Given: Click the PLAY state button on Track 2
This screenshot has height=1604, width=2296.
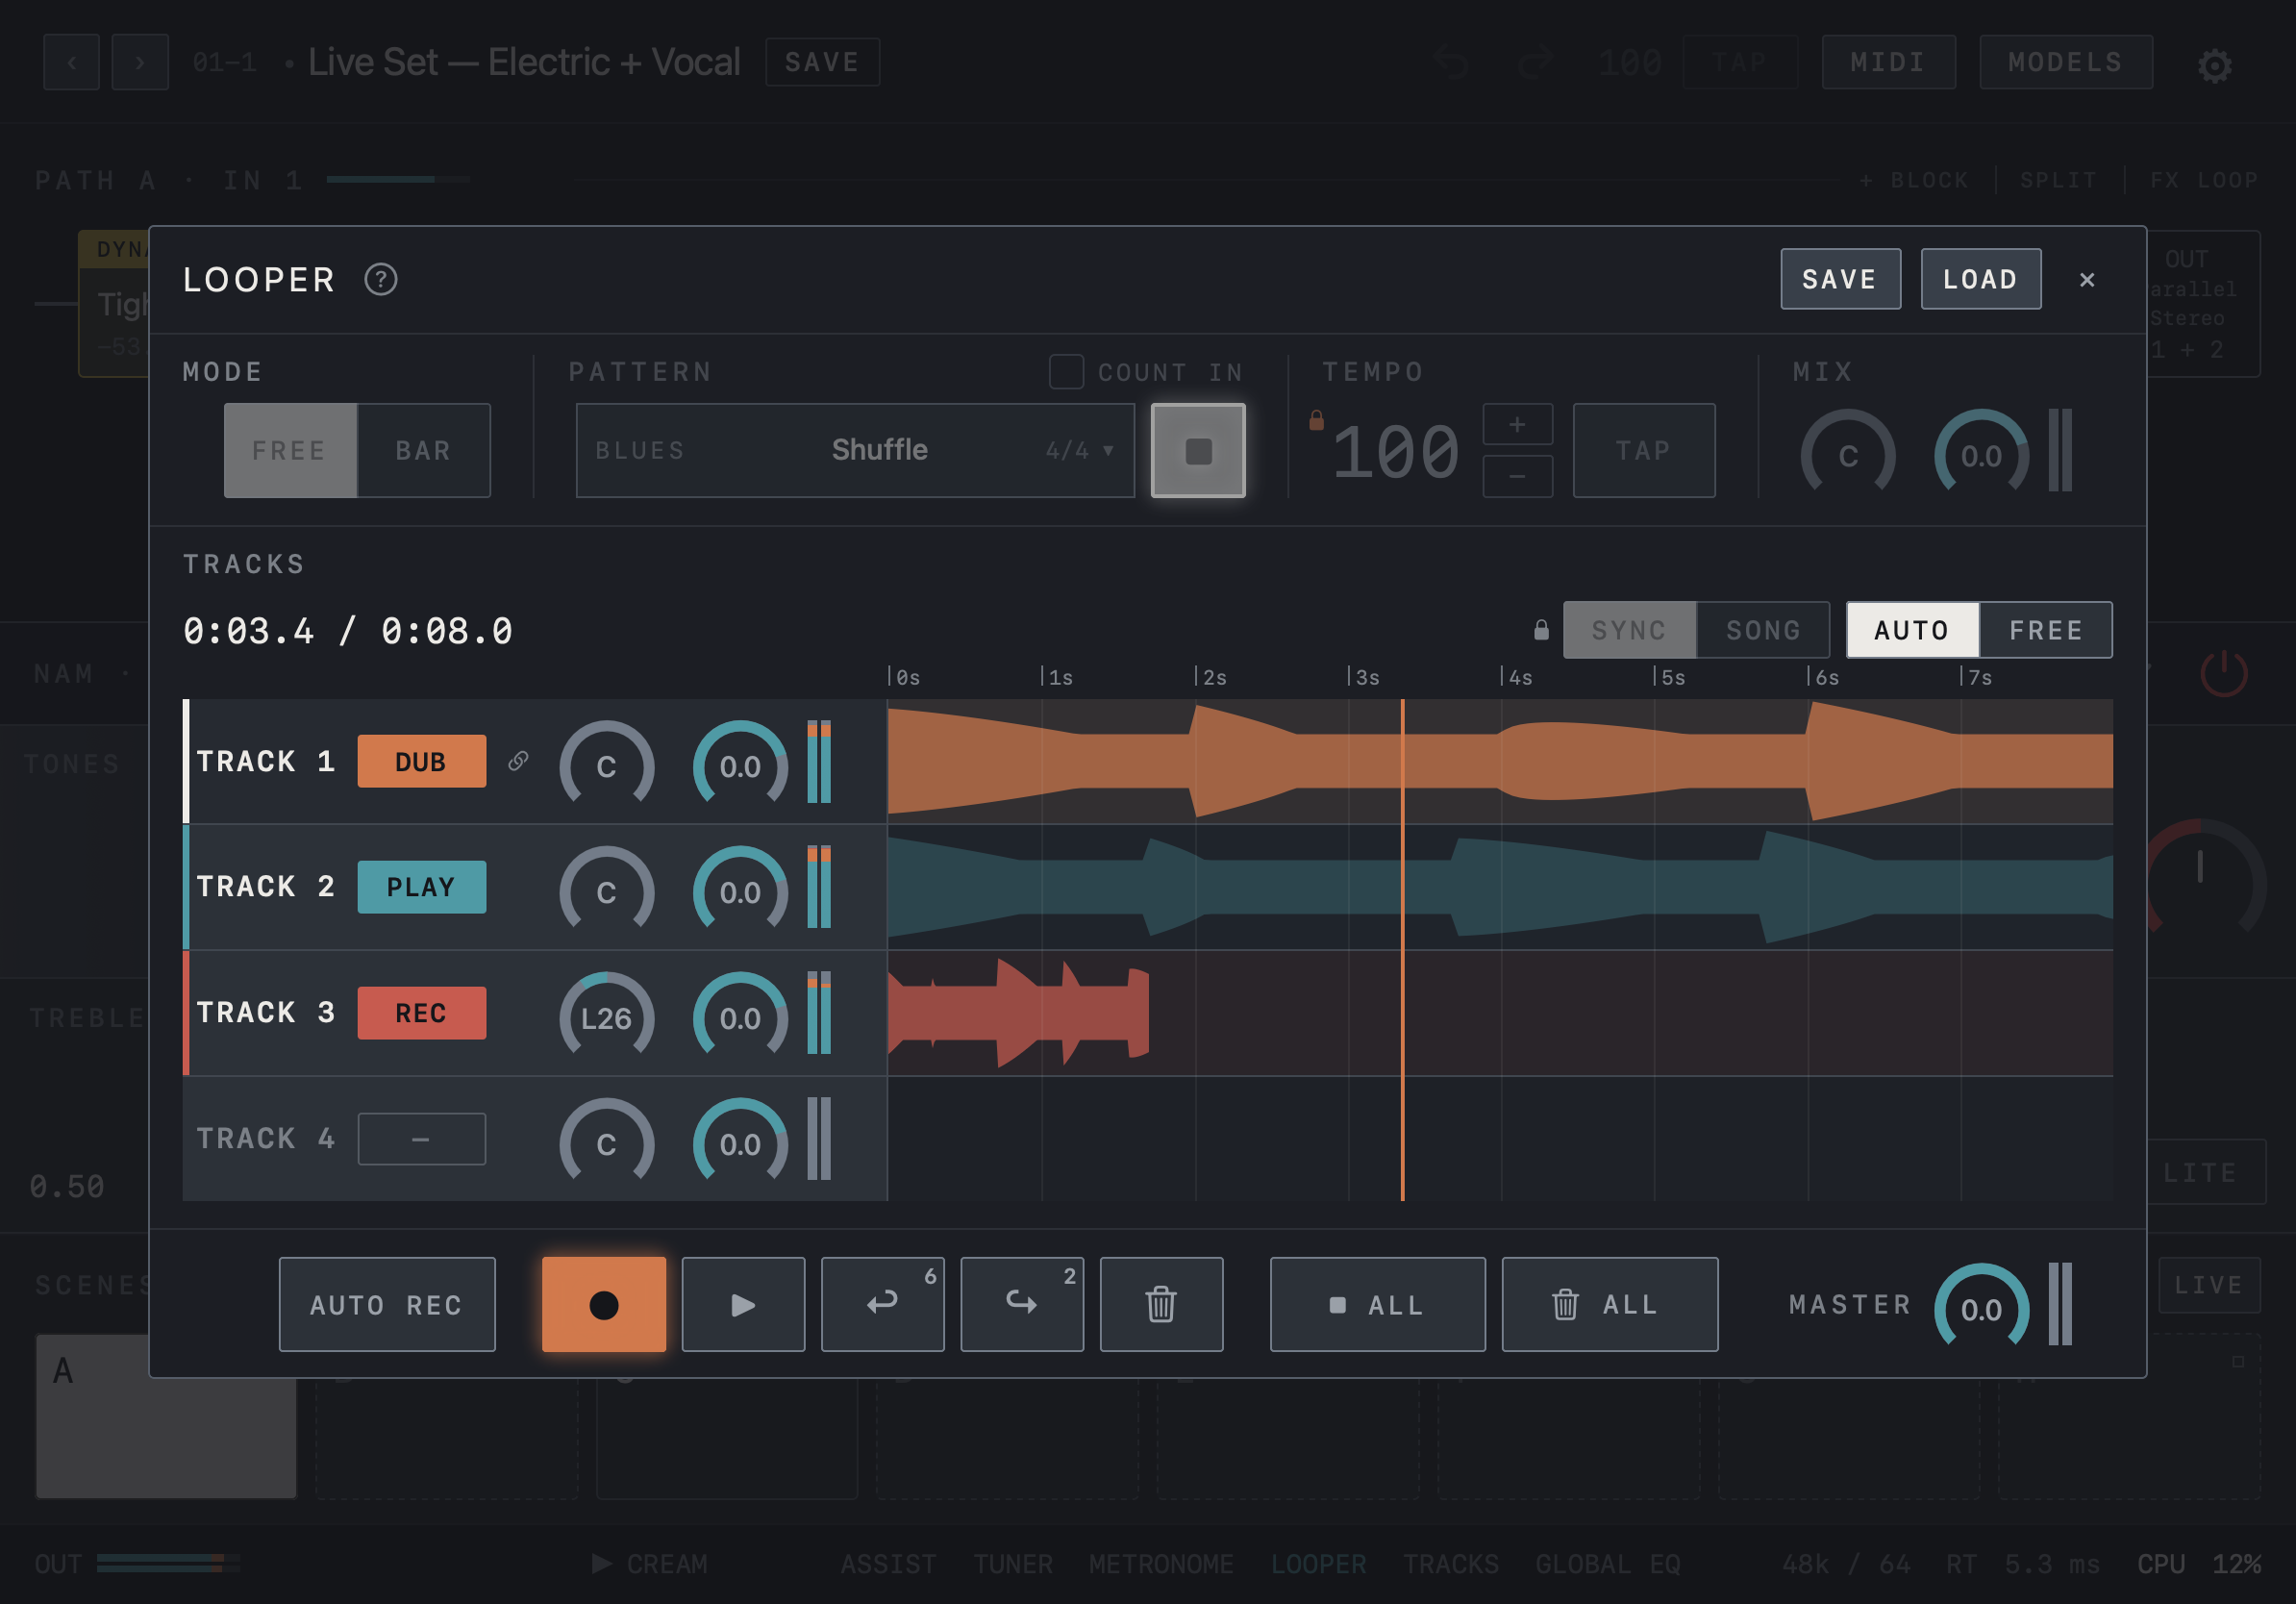Looking at the screenshot, I should pos(422,887).
